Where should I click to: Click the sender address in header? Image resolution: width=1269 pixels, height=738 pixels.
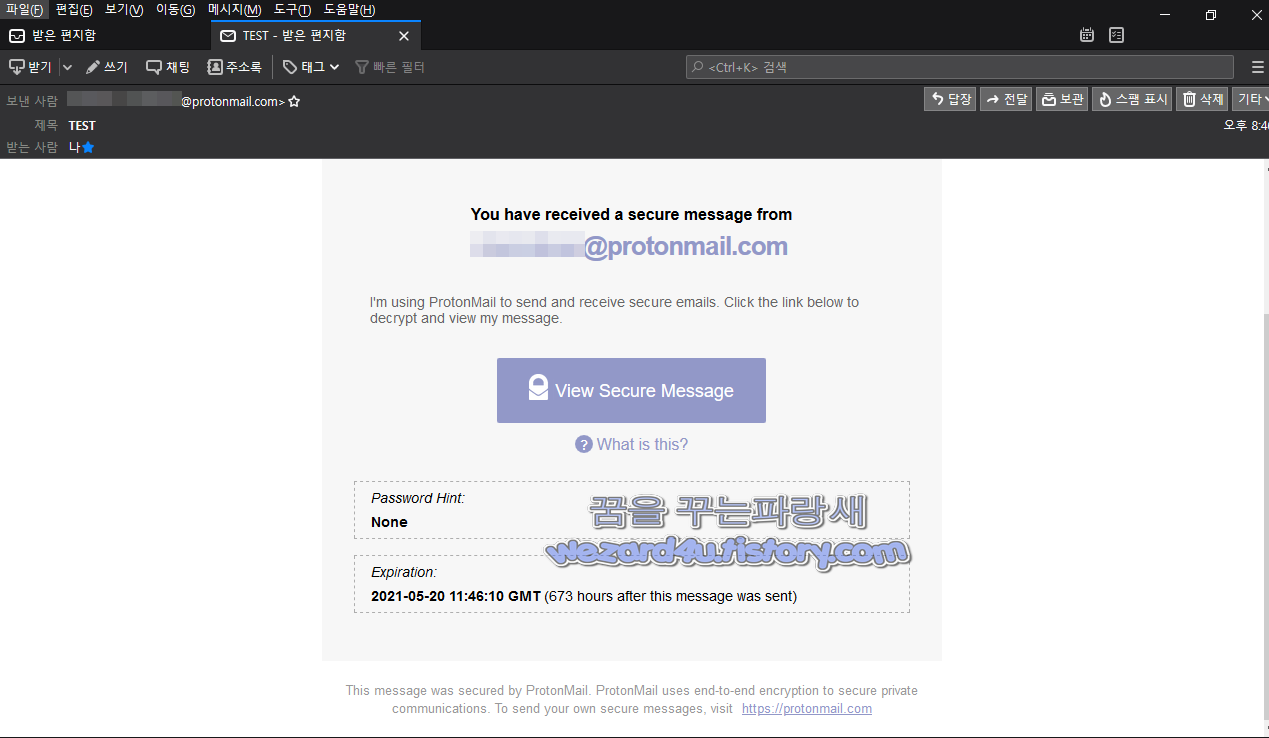pyautogui.click(x=176, y=101)
